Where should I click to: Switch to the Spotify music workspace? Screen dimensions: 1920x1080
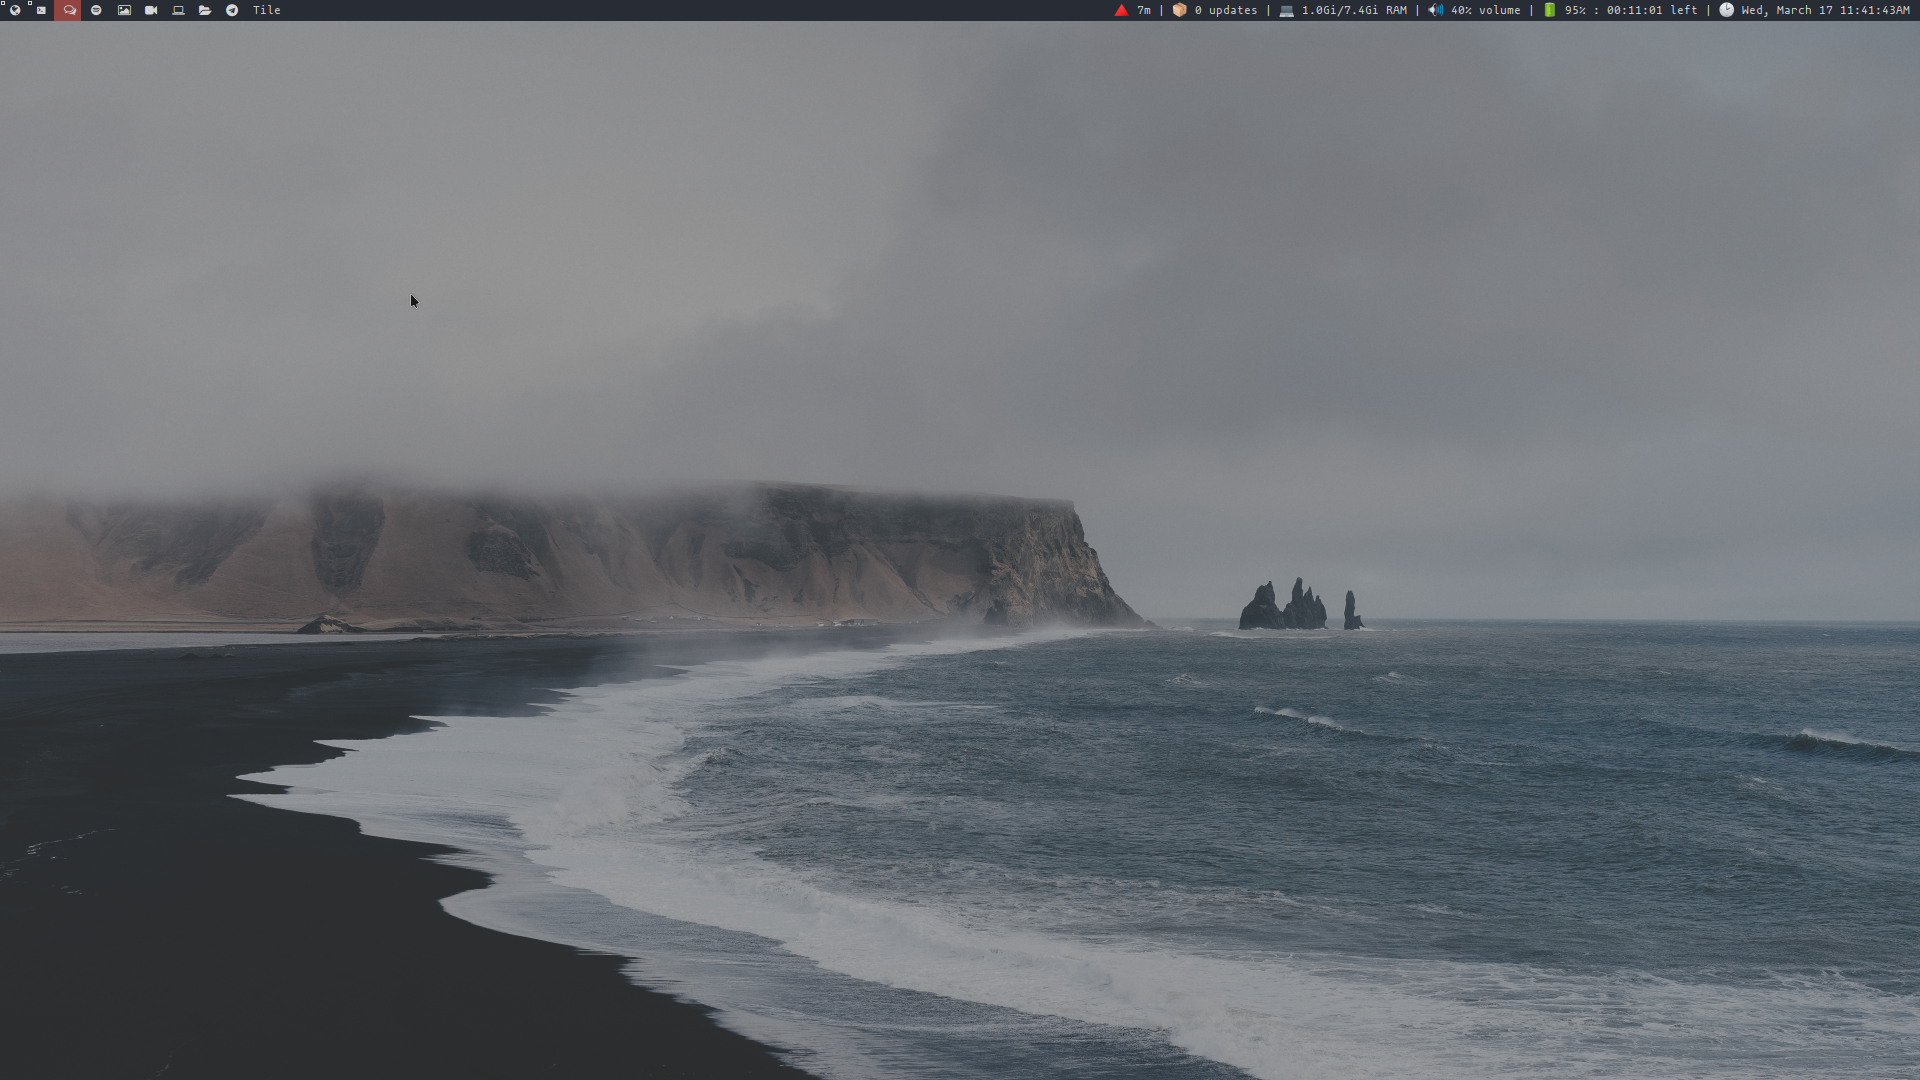96,10
